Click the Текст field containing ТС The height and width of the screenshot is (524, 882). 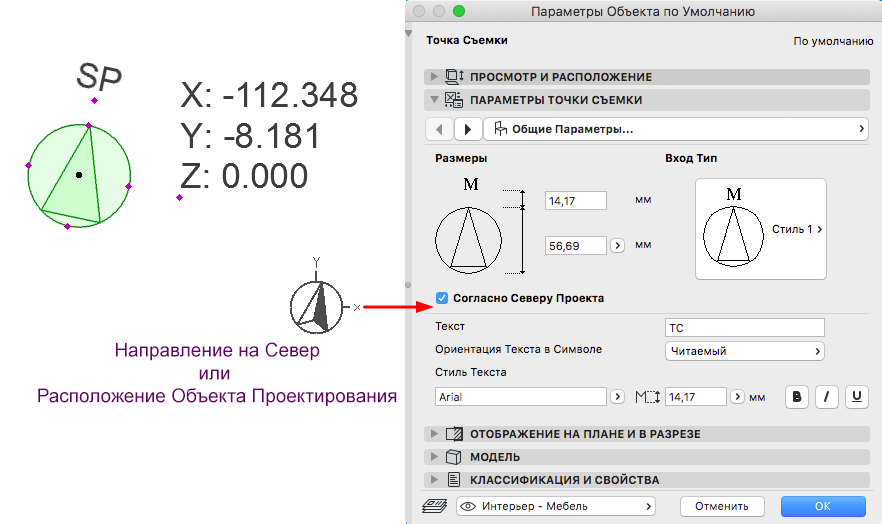click(744, 328)
